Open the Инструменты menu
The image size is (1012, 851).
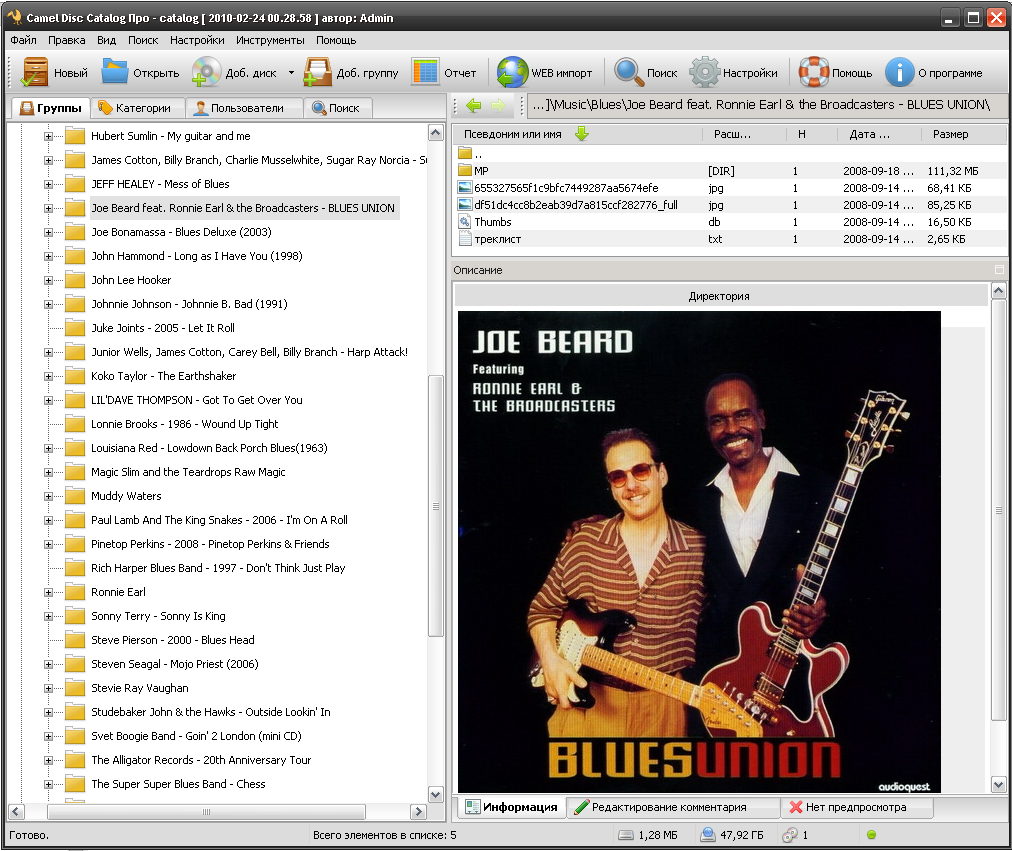270,40
